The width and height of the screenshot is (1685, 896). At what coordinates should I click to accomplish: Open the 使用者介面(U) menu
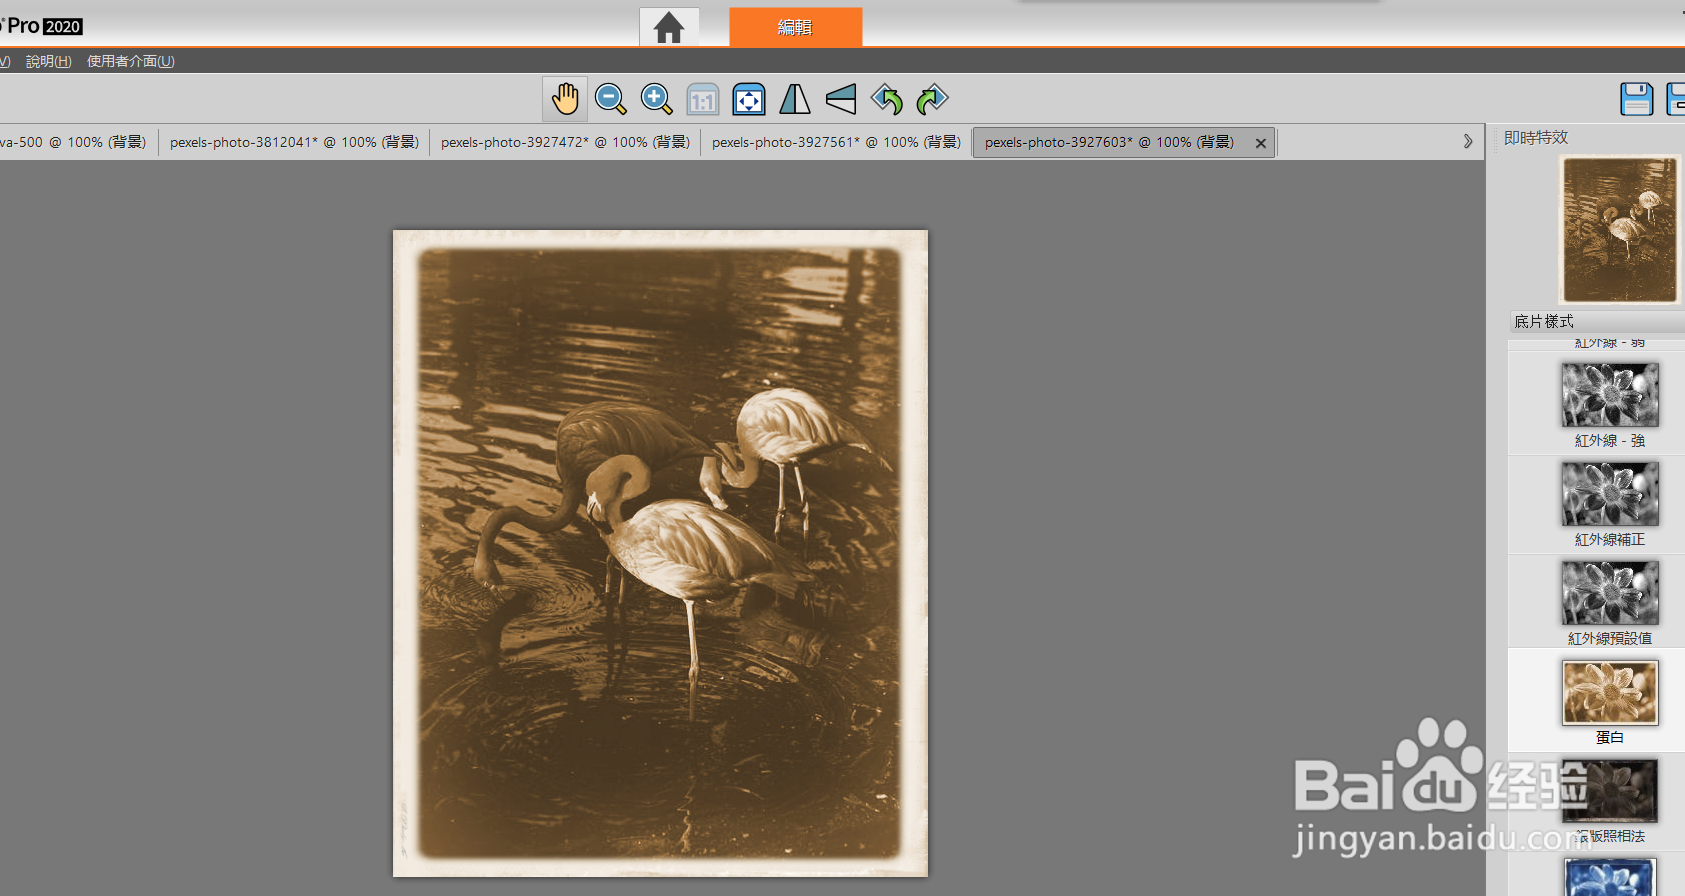pyautogui.click(x=131, y=61)
